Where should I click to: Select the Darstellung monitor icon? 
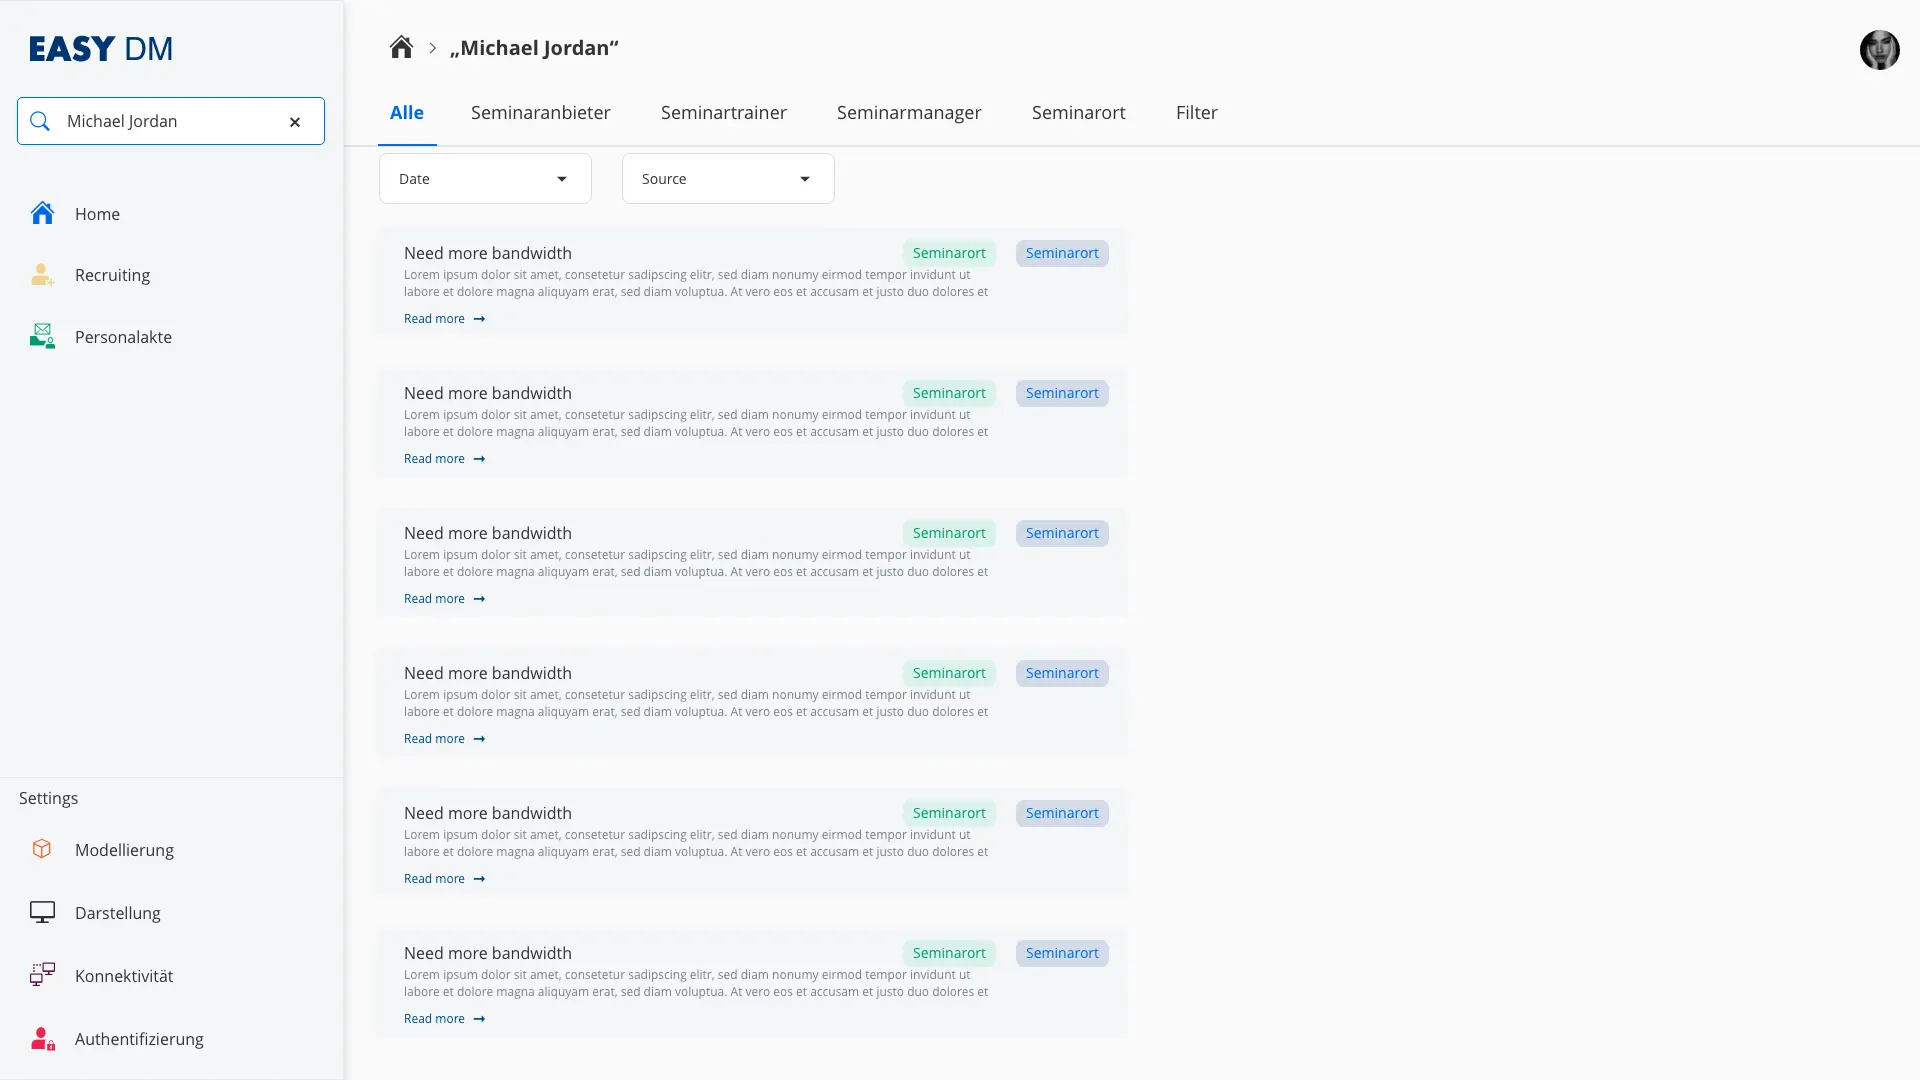tap(42, 912)
